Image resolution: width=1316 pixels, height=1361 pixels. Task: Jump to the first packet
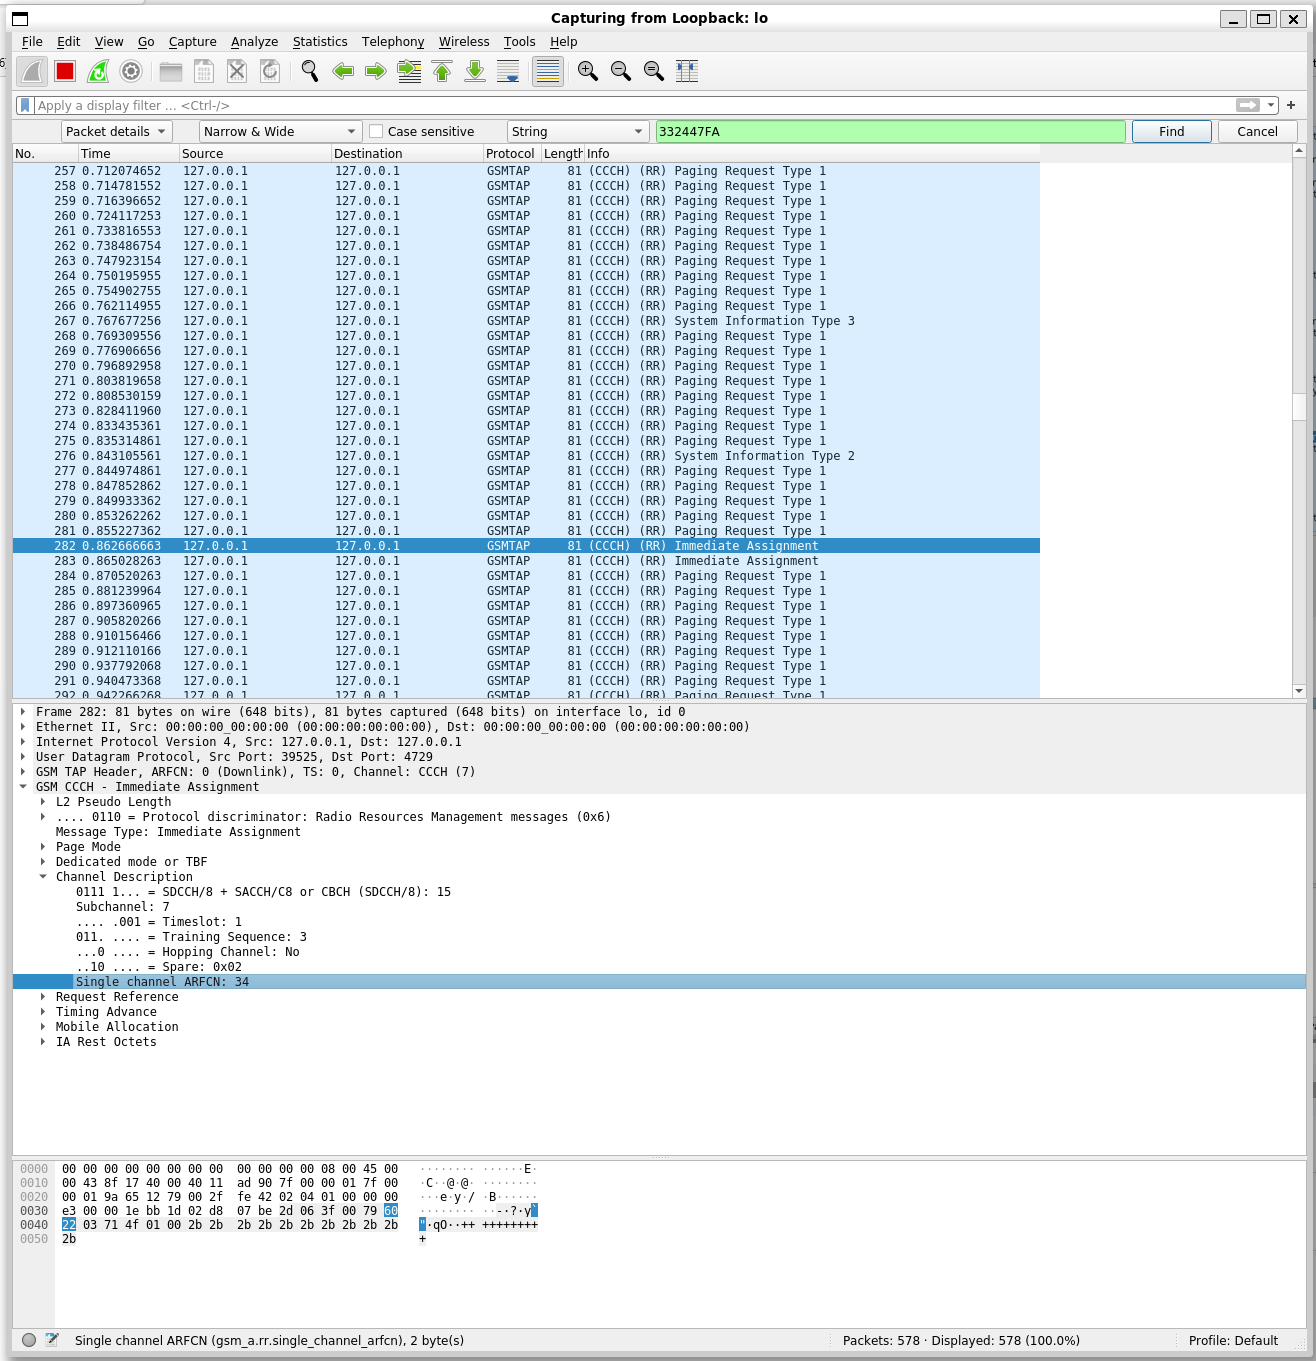tap(442, 70)
